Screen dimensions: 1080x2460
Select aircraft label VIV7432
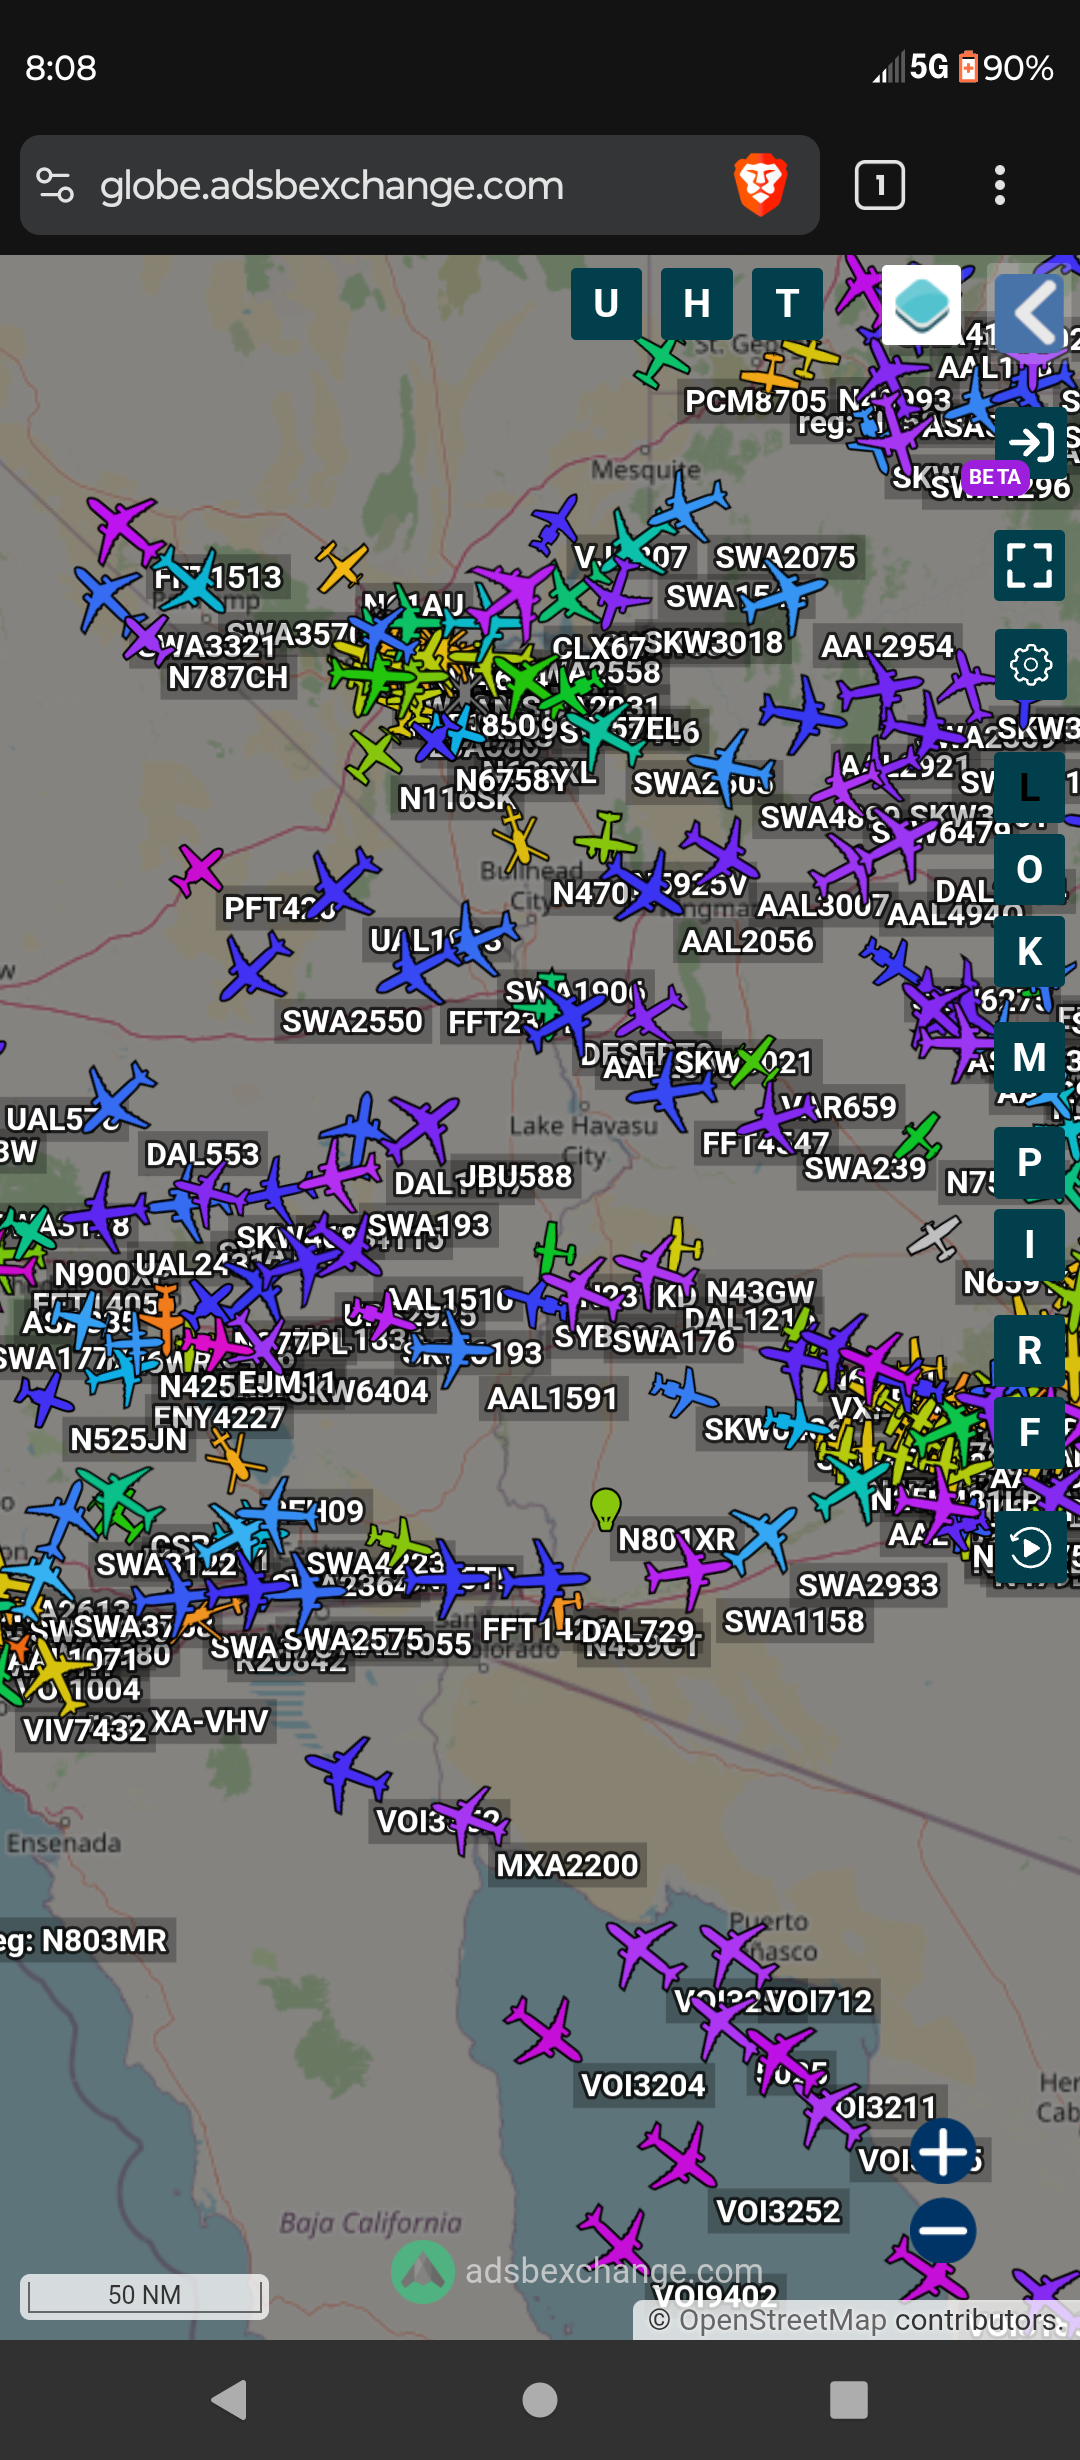[84, 1730]
